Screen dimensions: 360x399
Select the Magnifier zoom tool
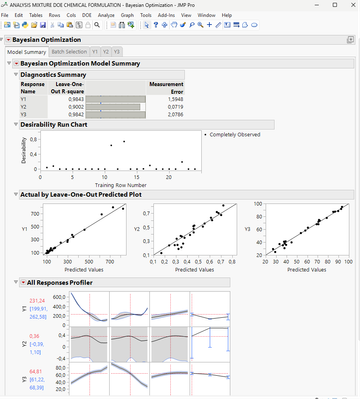click(x=200, y=25)
